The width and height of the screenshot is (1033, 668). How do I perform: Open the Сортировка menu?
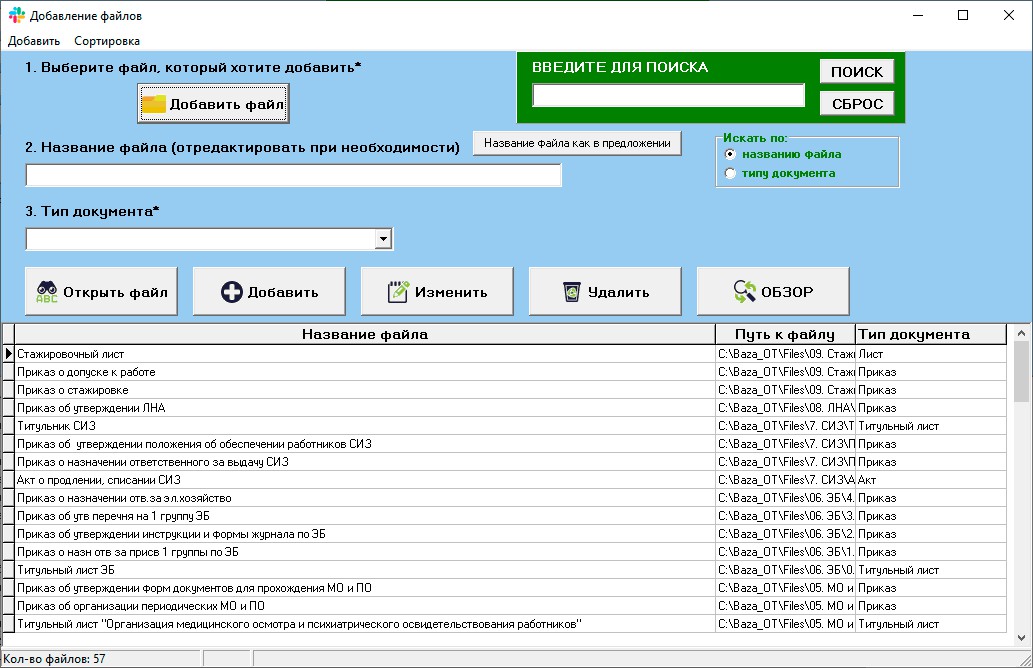point(107,41)
